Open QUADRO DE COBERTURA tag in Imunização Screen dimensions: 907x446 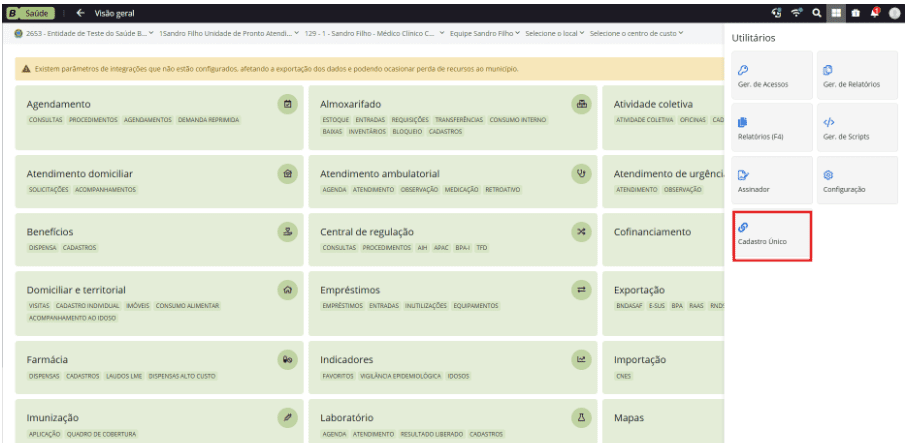[101, 433]
